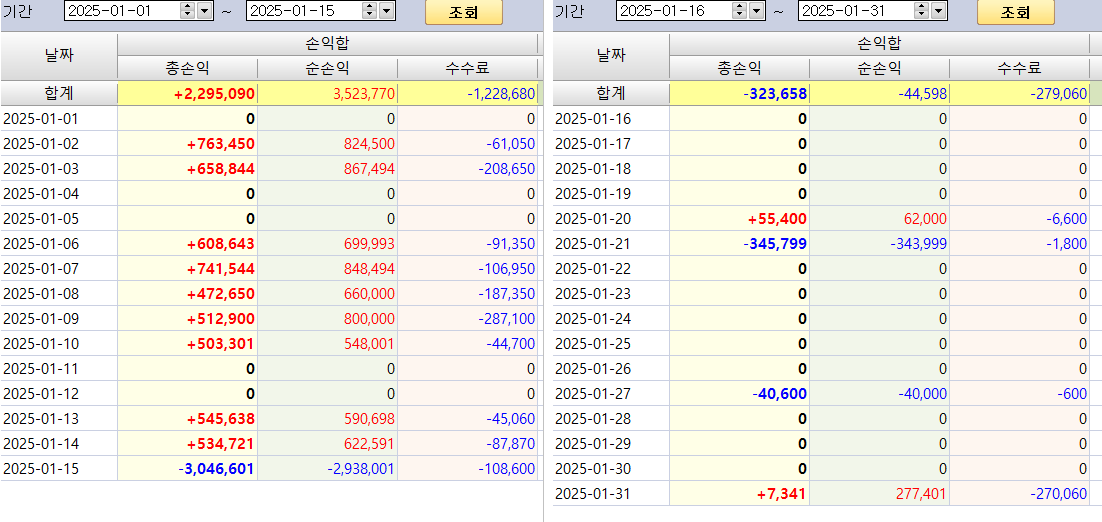Click the 날짜 column header in right table
This screenshot has height=522, width=1102.
(x=611, y=56)
